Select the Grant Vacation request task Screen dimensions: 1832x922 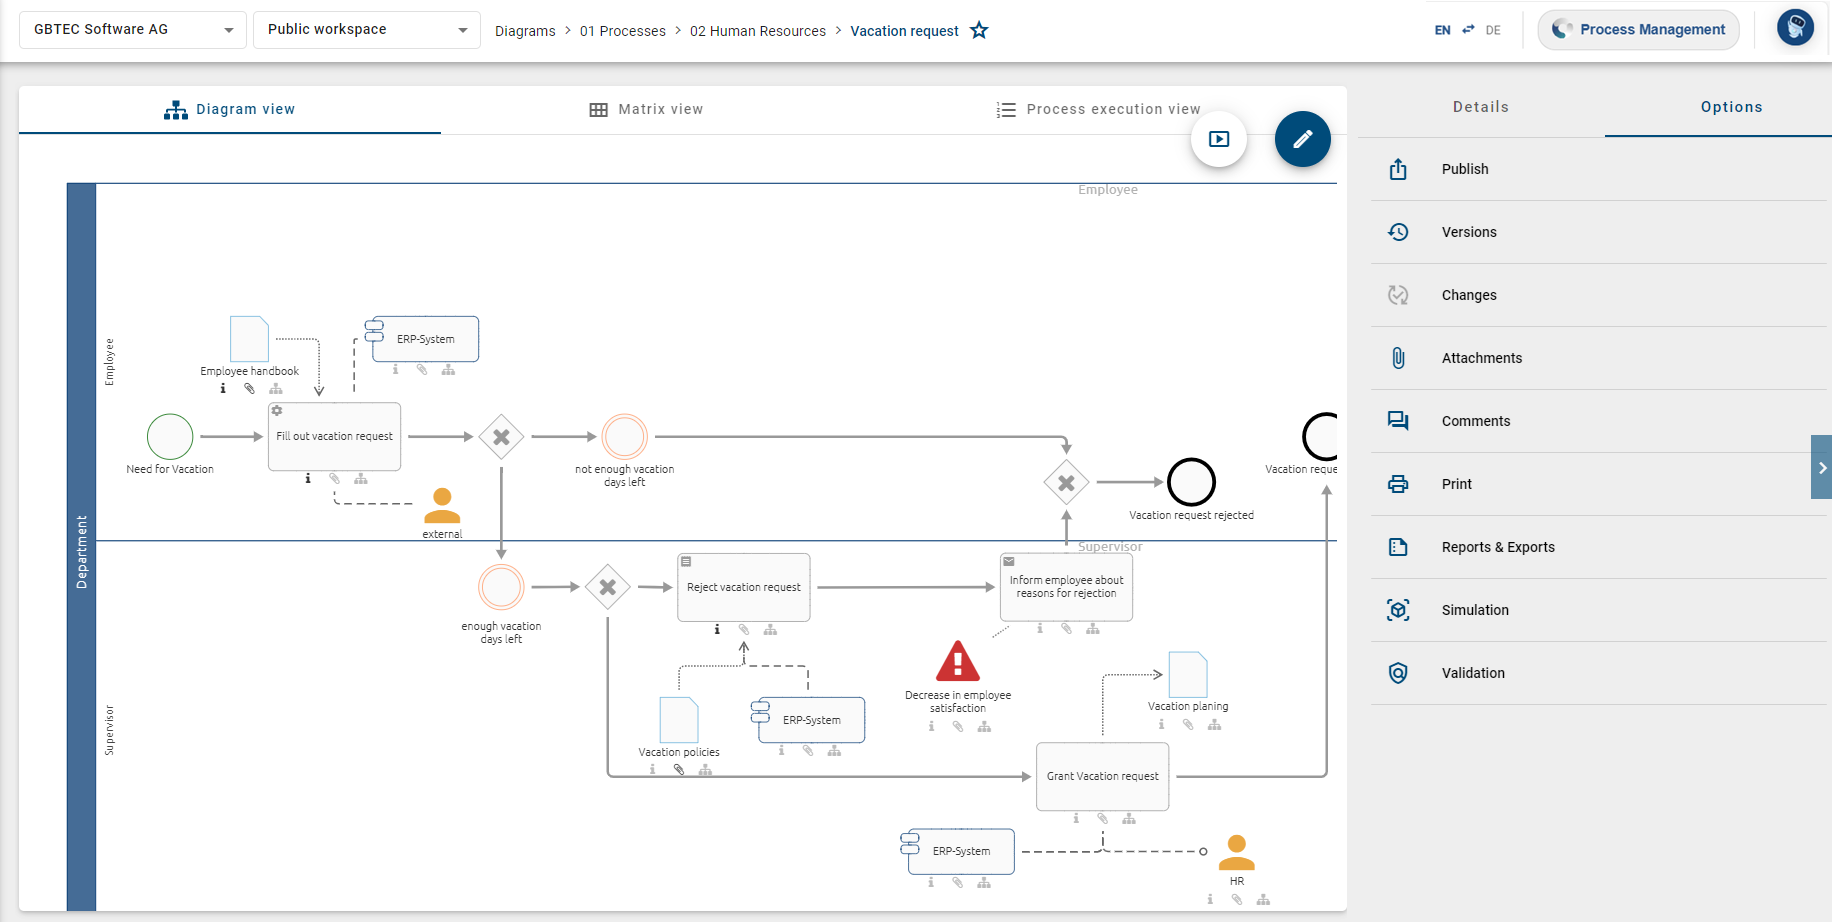click(x=1103, y=776)
